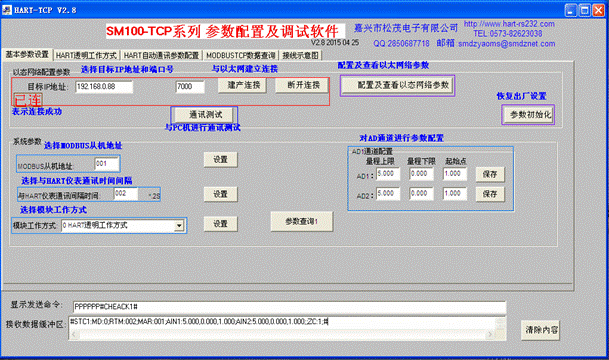Click the HART-TCP app icon in title bar
Image resolution: width=609 pixels, height=360 pixels.
coord(7,10)
